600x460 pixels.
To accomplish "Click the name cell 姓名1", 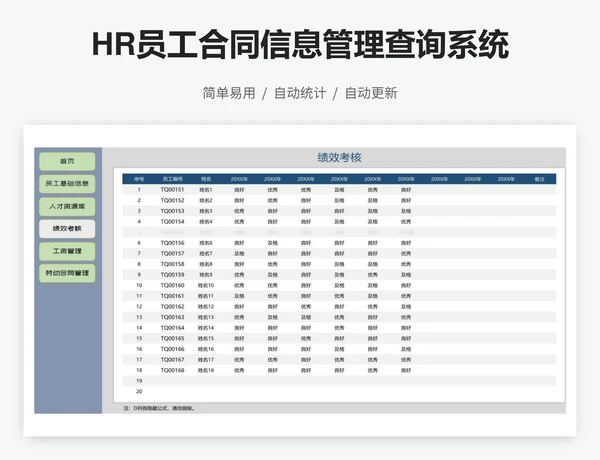I will tap(206, 190).
